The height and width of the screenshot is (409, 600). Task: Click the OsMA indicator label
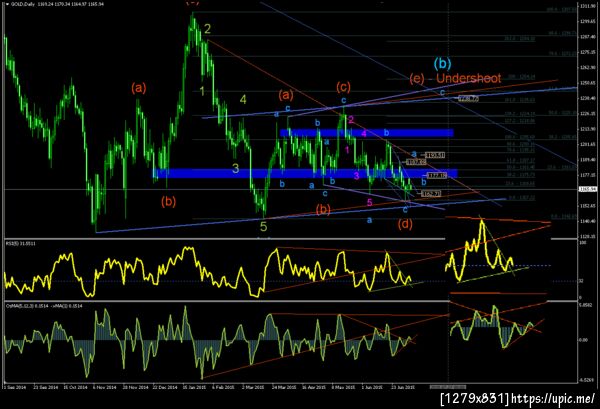click(43, 306)
